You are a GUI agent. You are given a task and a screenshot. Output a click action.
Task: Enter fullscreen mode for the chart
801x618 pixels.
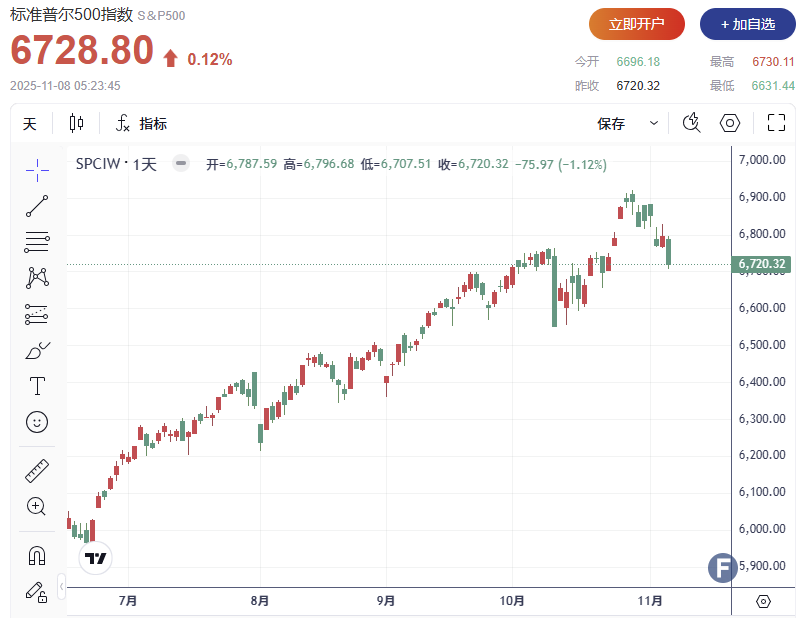776,123
